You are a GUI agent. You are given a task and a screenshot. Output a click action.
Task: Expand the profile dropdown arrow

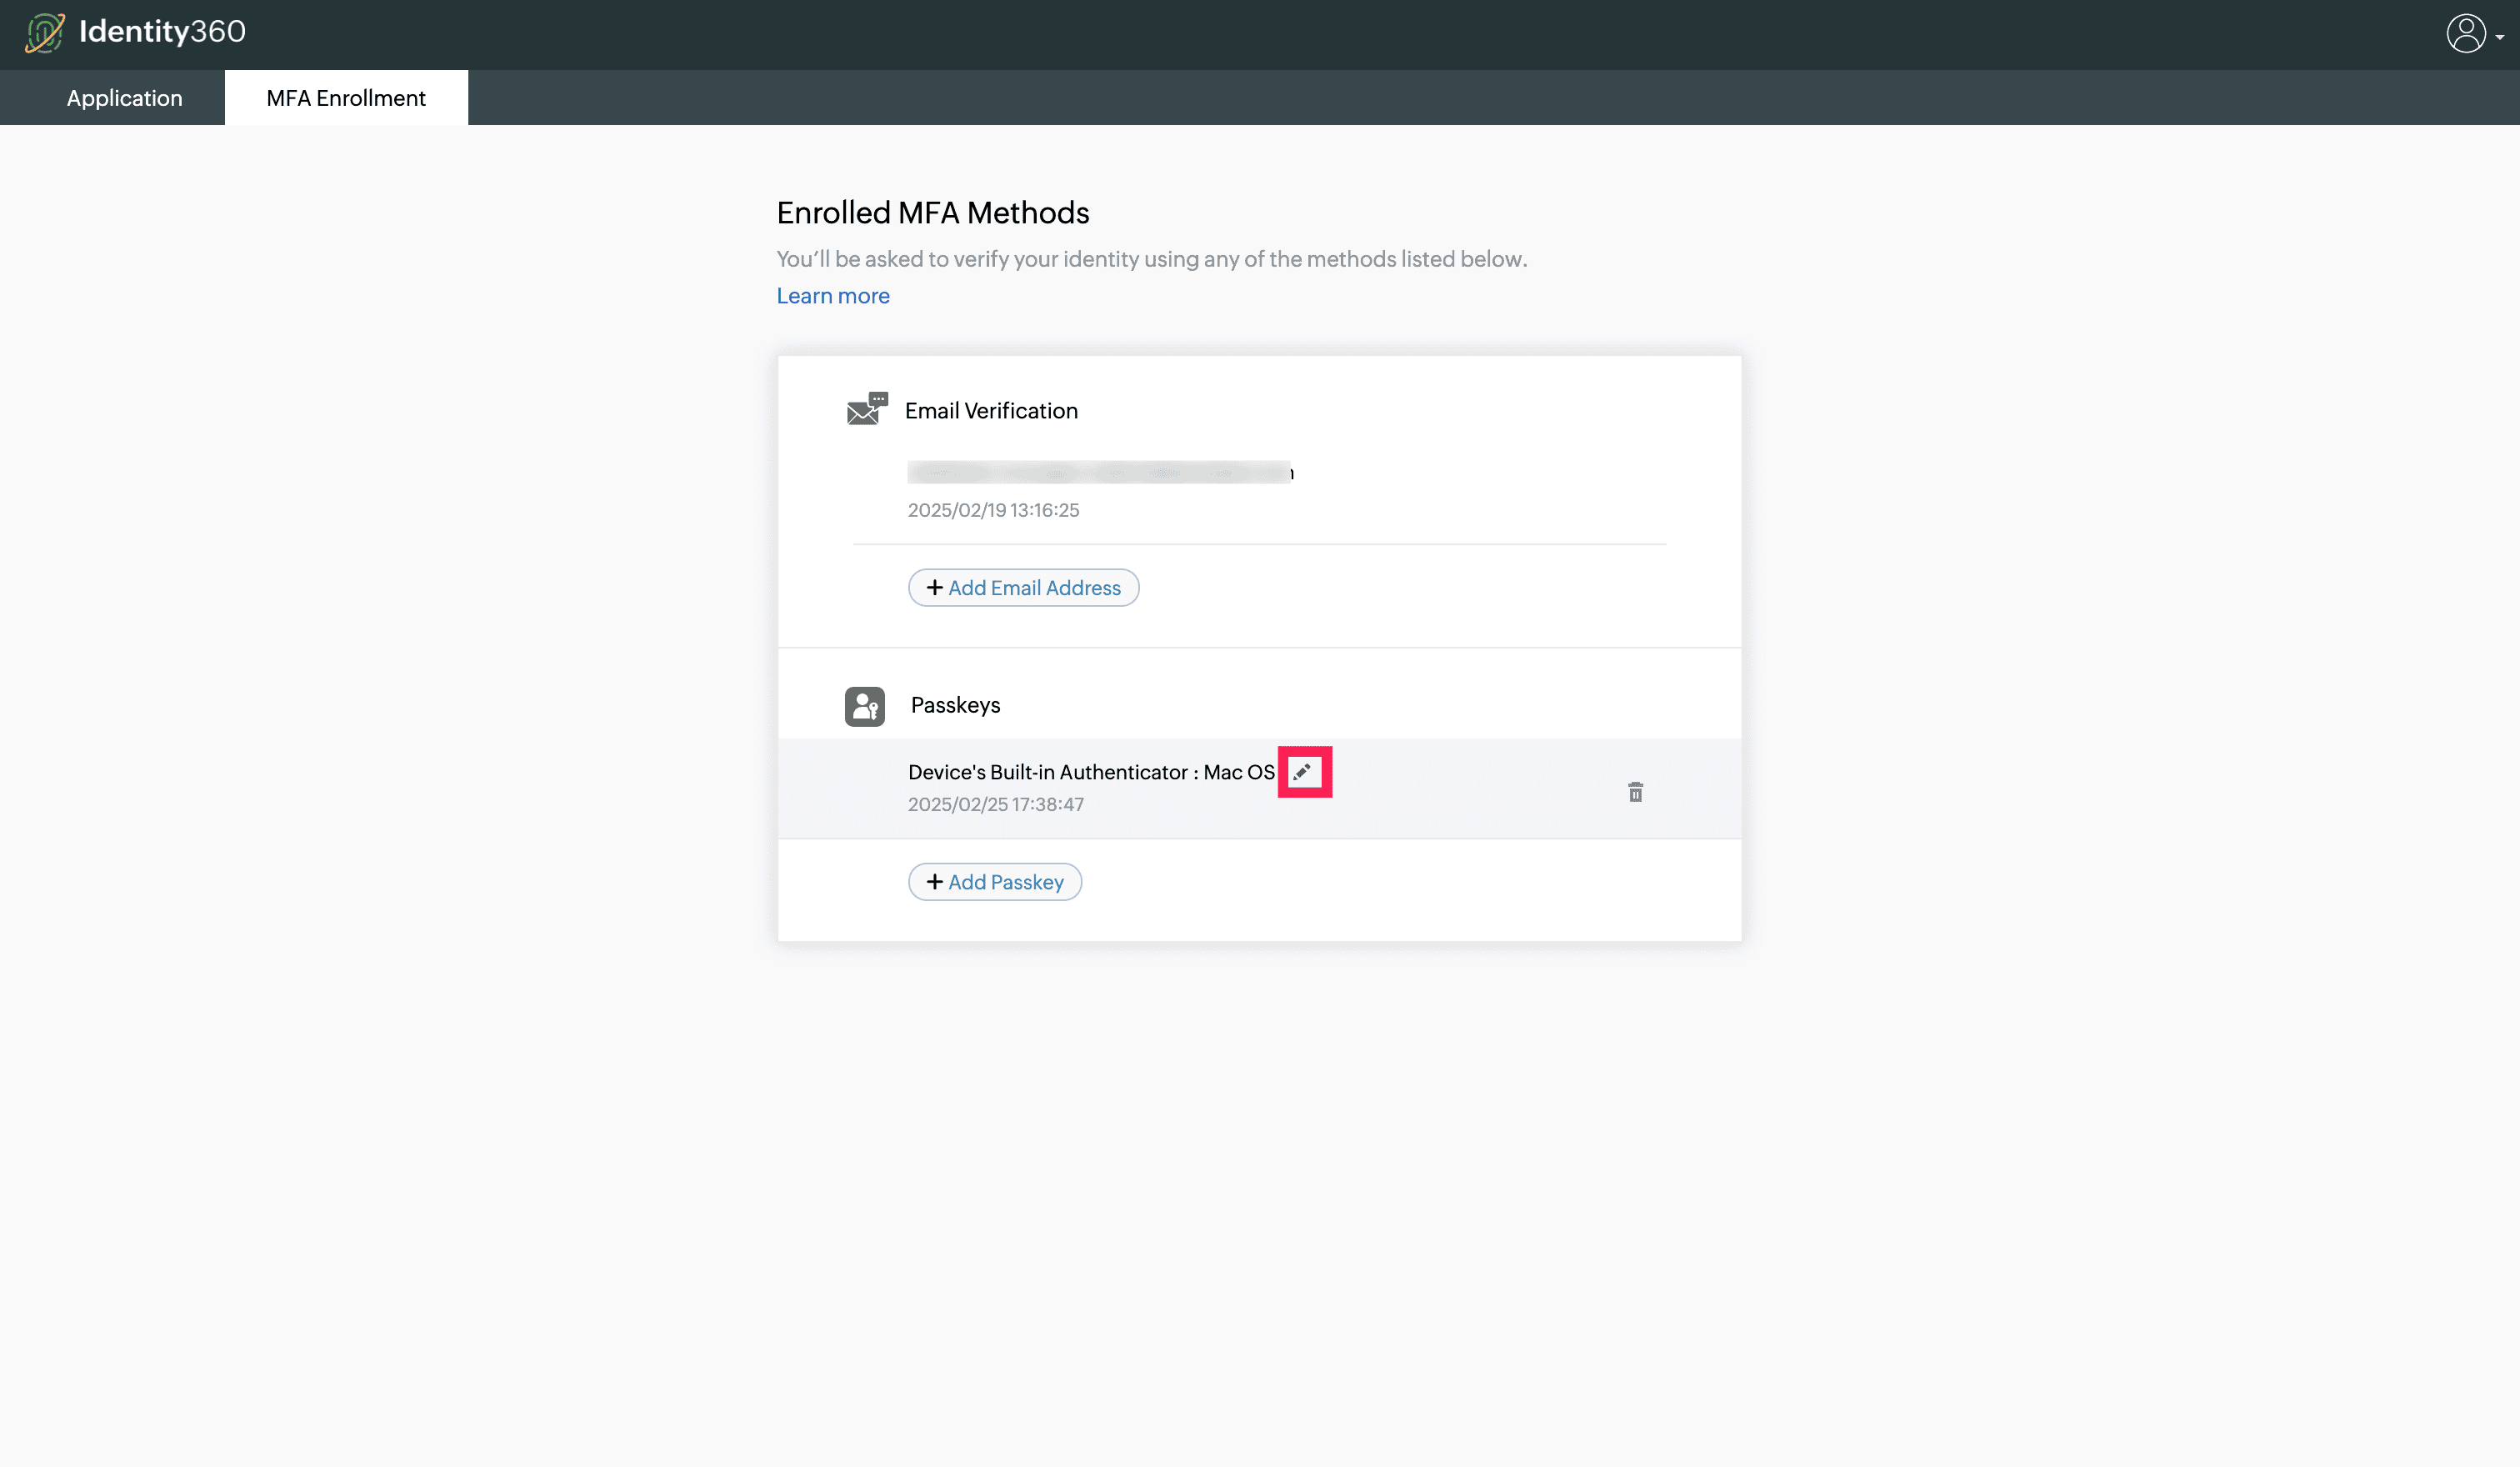[x=2500, y=37]
